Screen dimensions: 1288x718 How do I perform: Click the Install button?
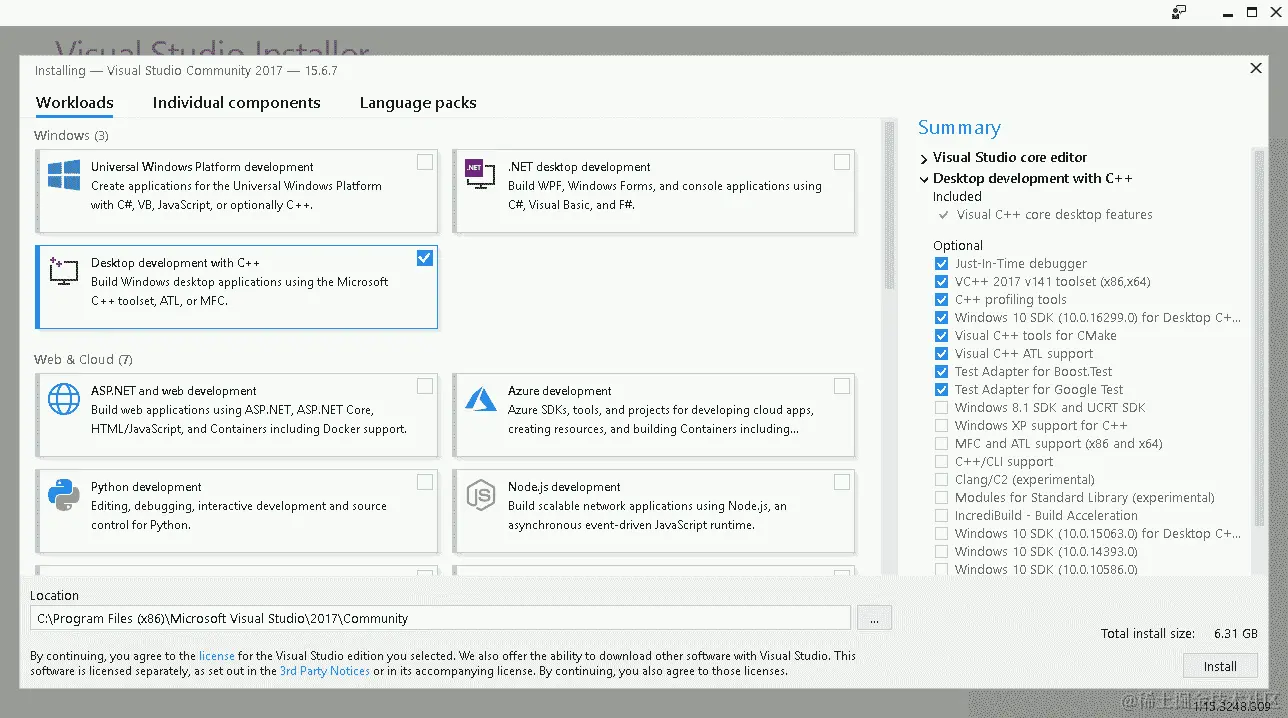[x=1220, y=667]
